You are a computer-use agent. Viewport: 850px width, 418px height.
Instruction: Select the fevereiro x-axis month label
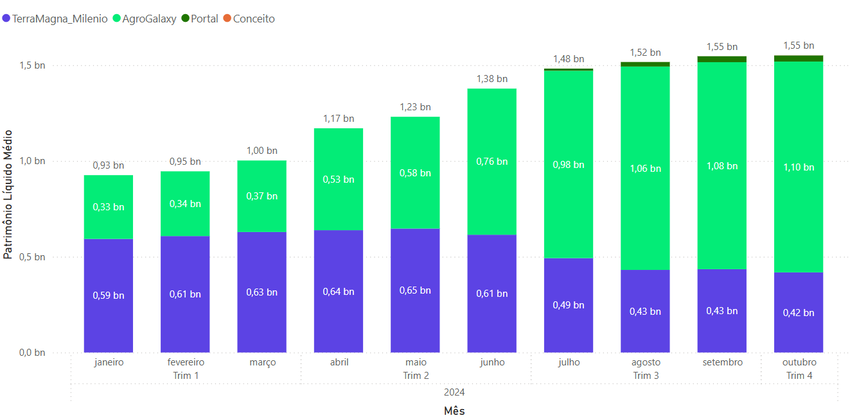click(185, 362)
